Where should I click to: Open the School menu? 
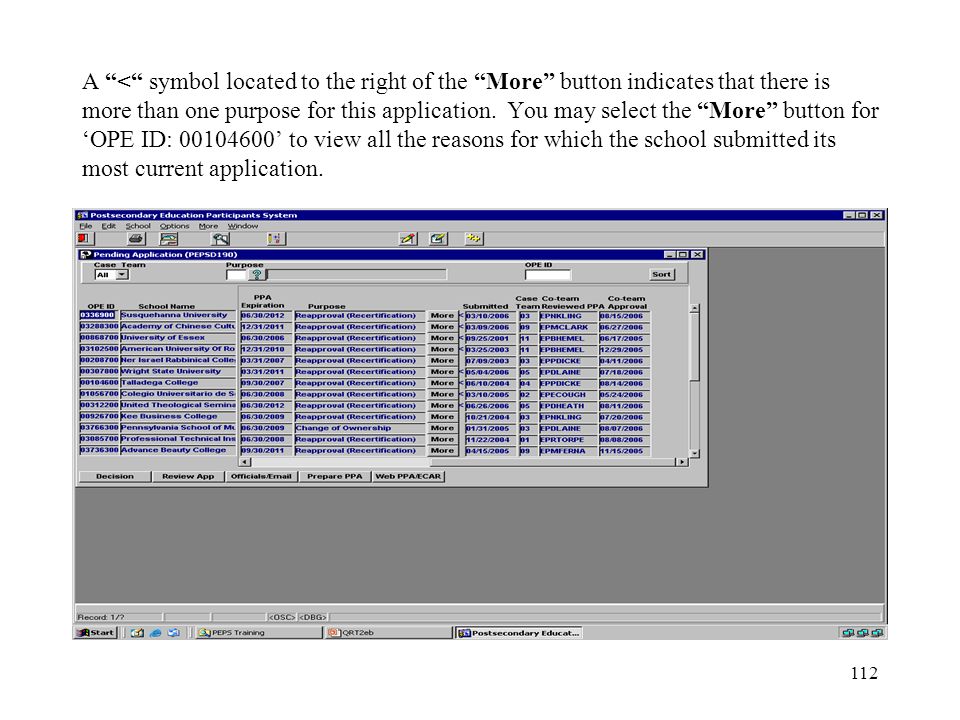coord(138,226)
